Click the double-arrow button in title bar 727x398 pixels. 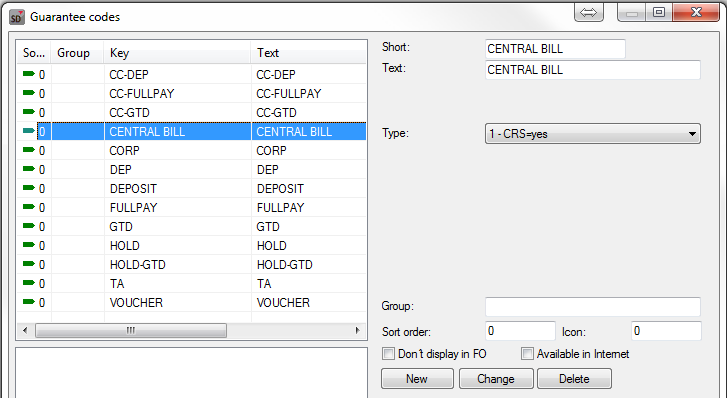pos(588,13)
